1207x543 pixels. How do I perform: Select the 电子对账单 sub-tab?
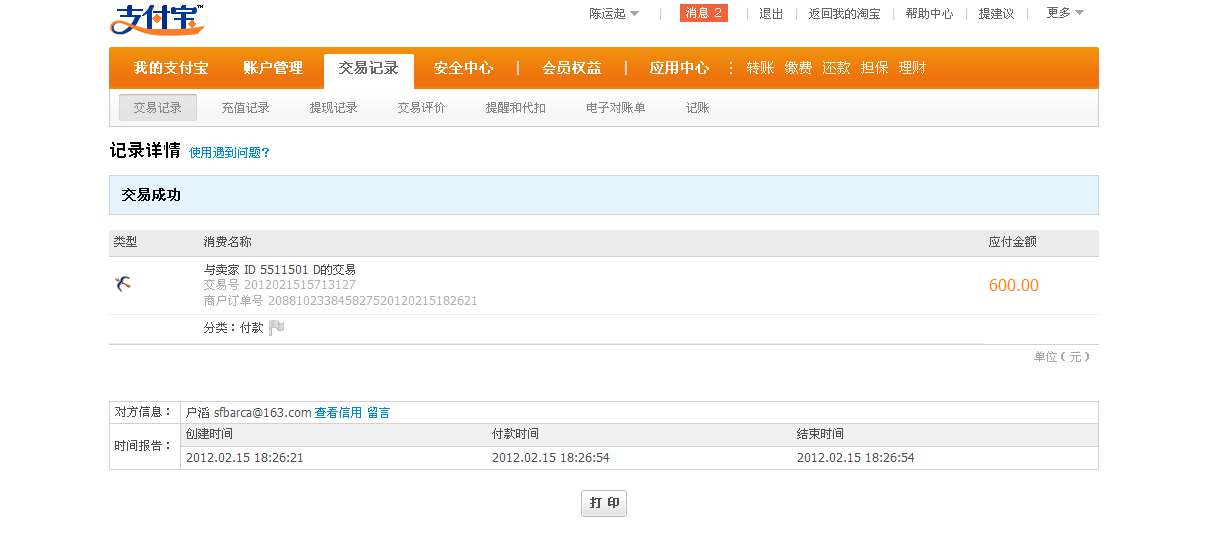tap(615, 108)
